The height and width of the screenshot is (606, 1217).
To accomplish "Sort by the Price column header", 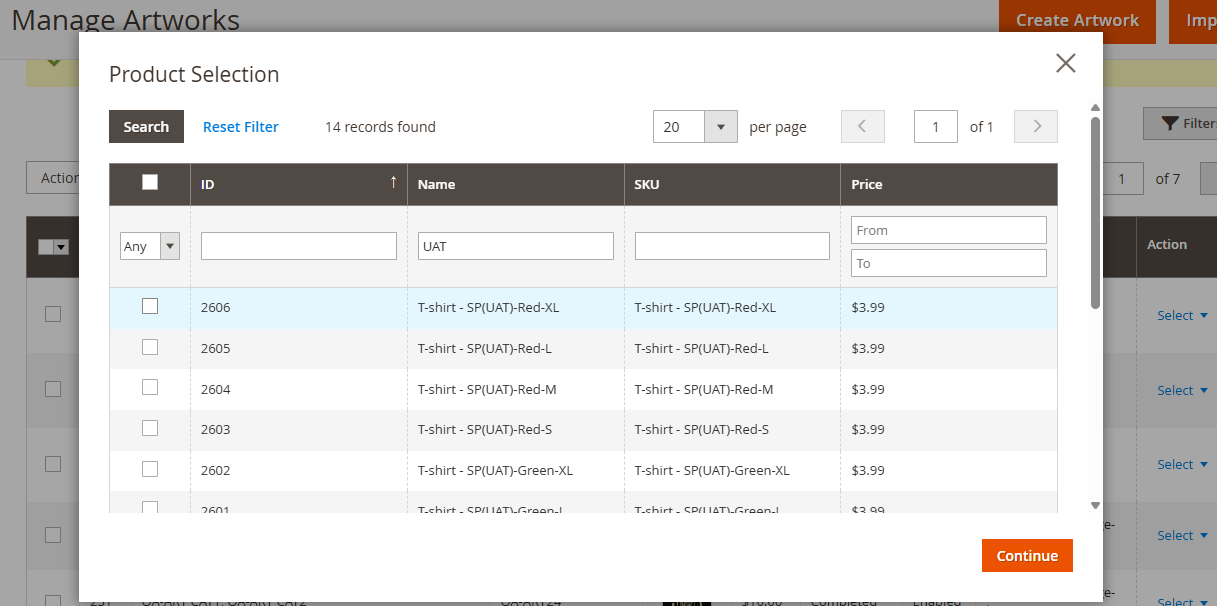I will pos(867,184).
